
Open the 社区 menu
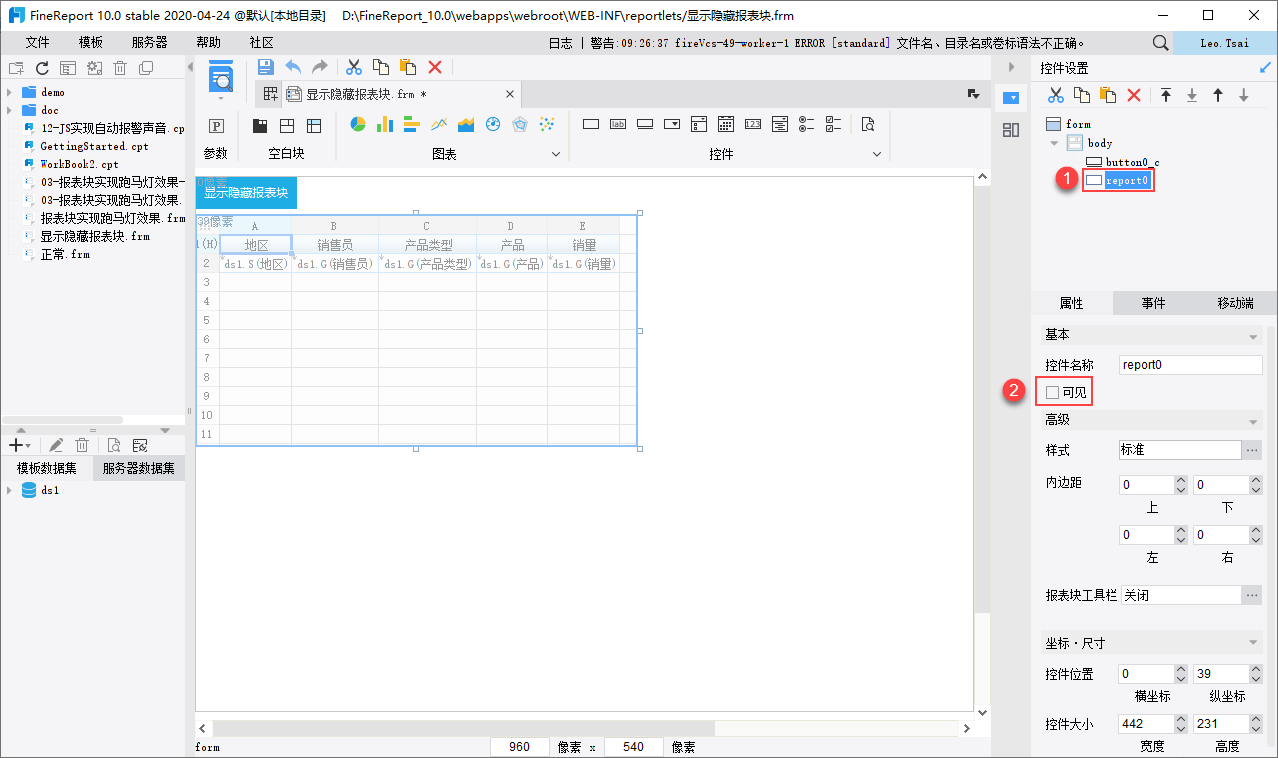pyautogui.click(x=261, y=43)
